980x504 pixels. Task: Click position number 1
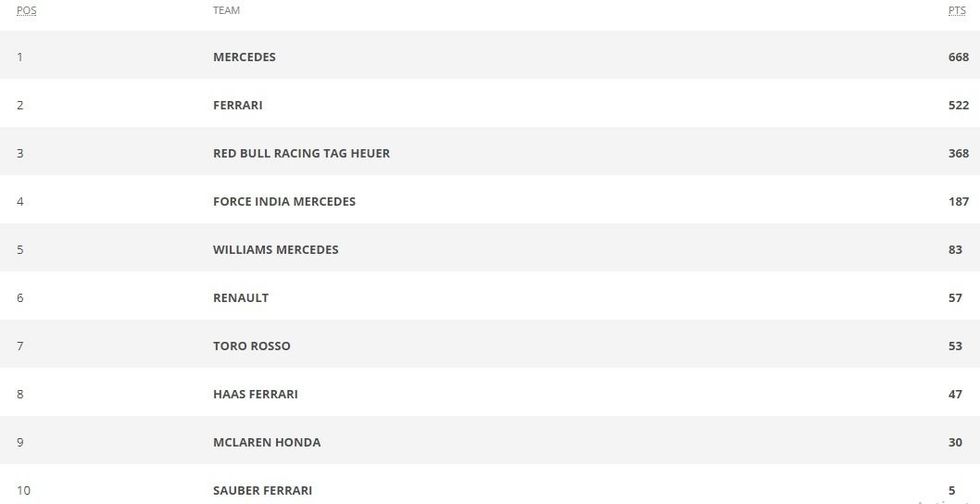pos(20,57)
